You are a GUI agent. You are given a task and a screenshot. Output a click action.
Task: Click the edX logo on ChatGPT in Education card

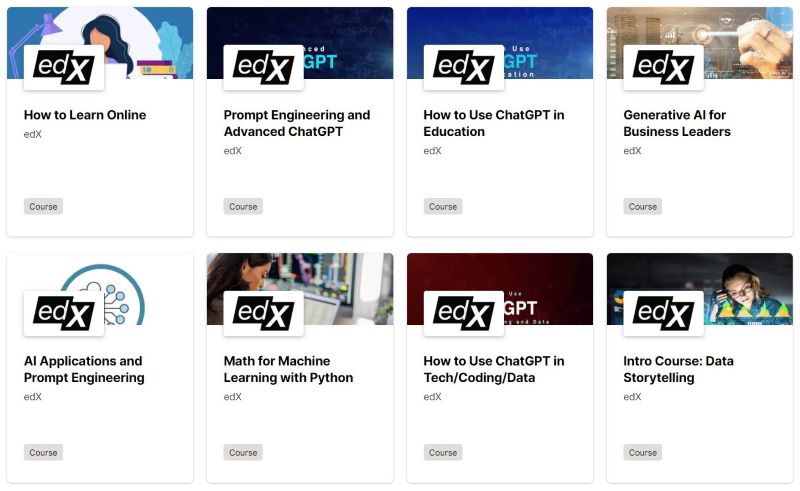pyautogui.click(x=463, y=67)
